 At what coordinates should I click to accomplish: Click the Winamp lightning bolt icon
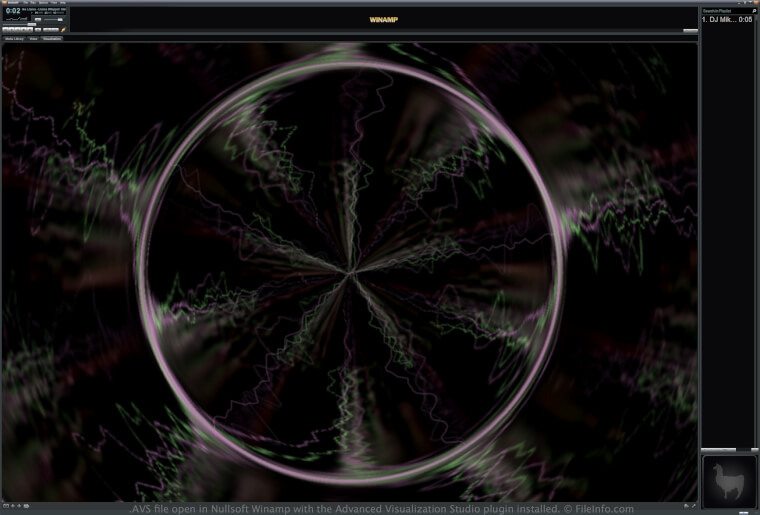(x=63, y=30)
